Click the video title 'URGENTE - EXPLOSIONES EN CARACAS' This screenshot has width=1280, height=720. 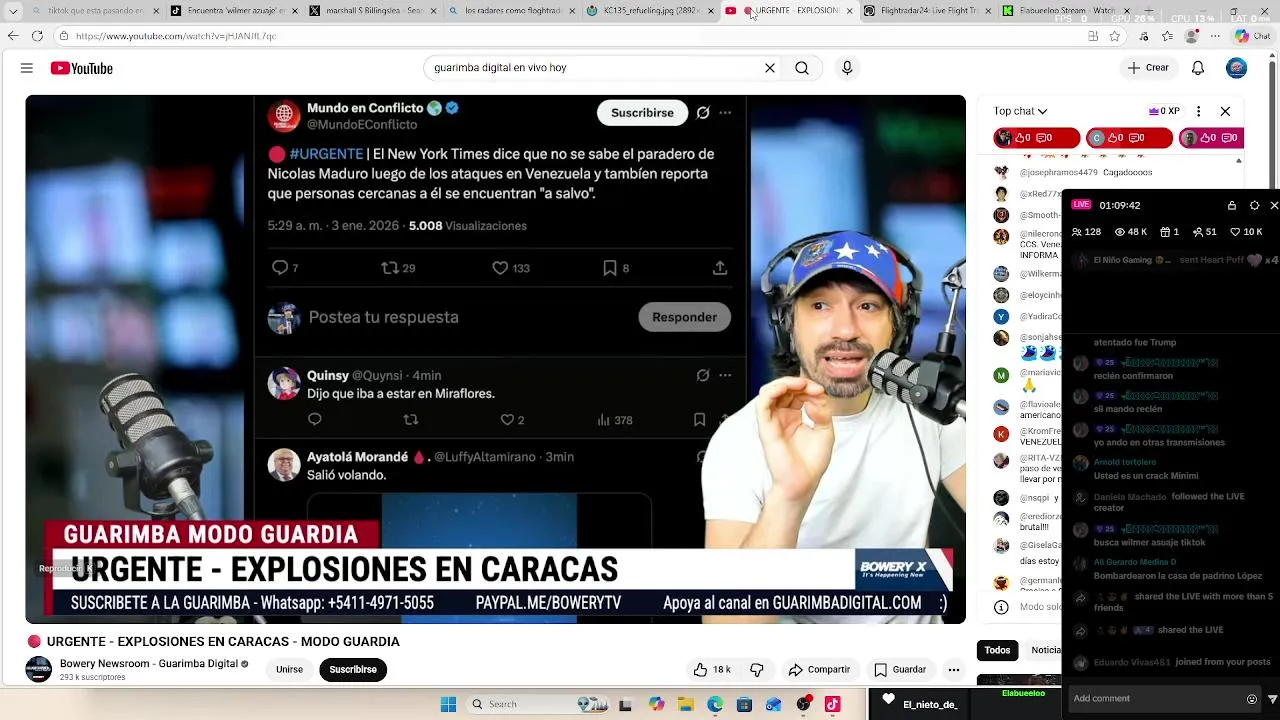point(223,642)
